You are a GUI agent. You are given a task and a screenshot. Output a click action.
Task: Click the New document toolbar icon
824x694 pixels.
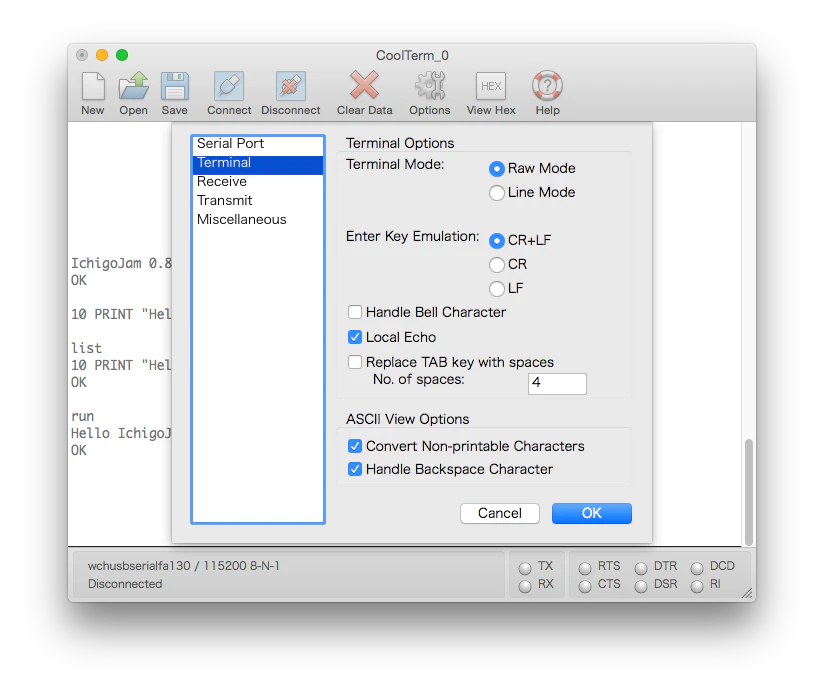point(93,86)
